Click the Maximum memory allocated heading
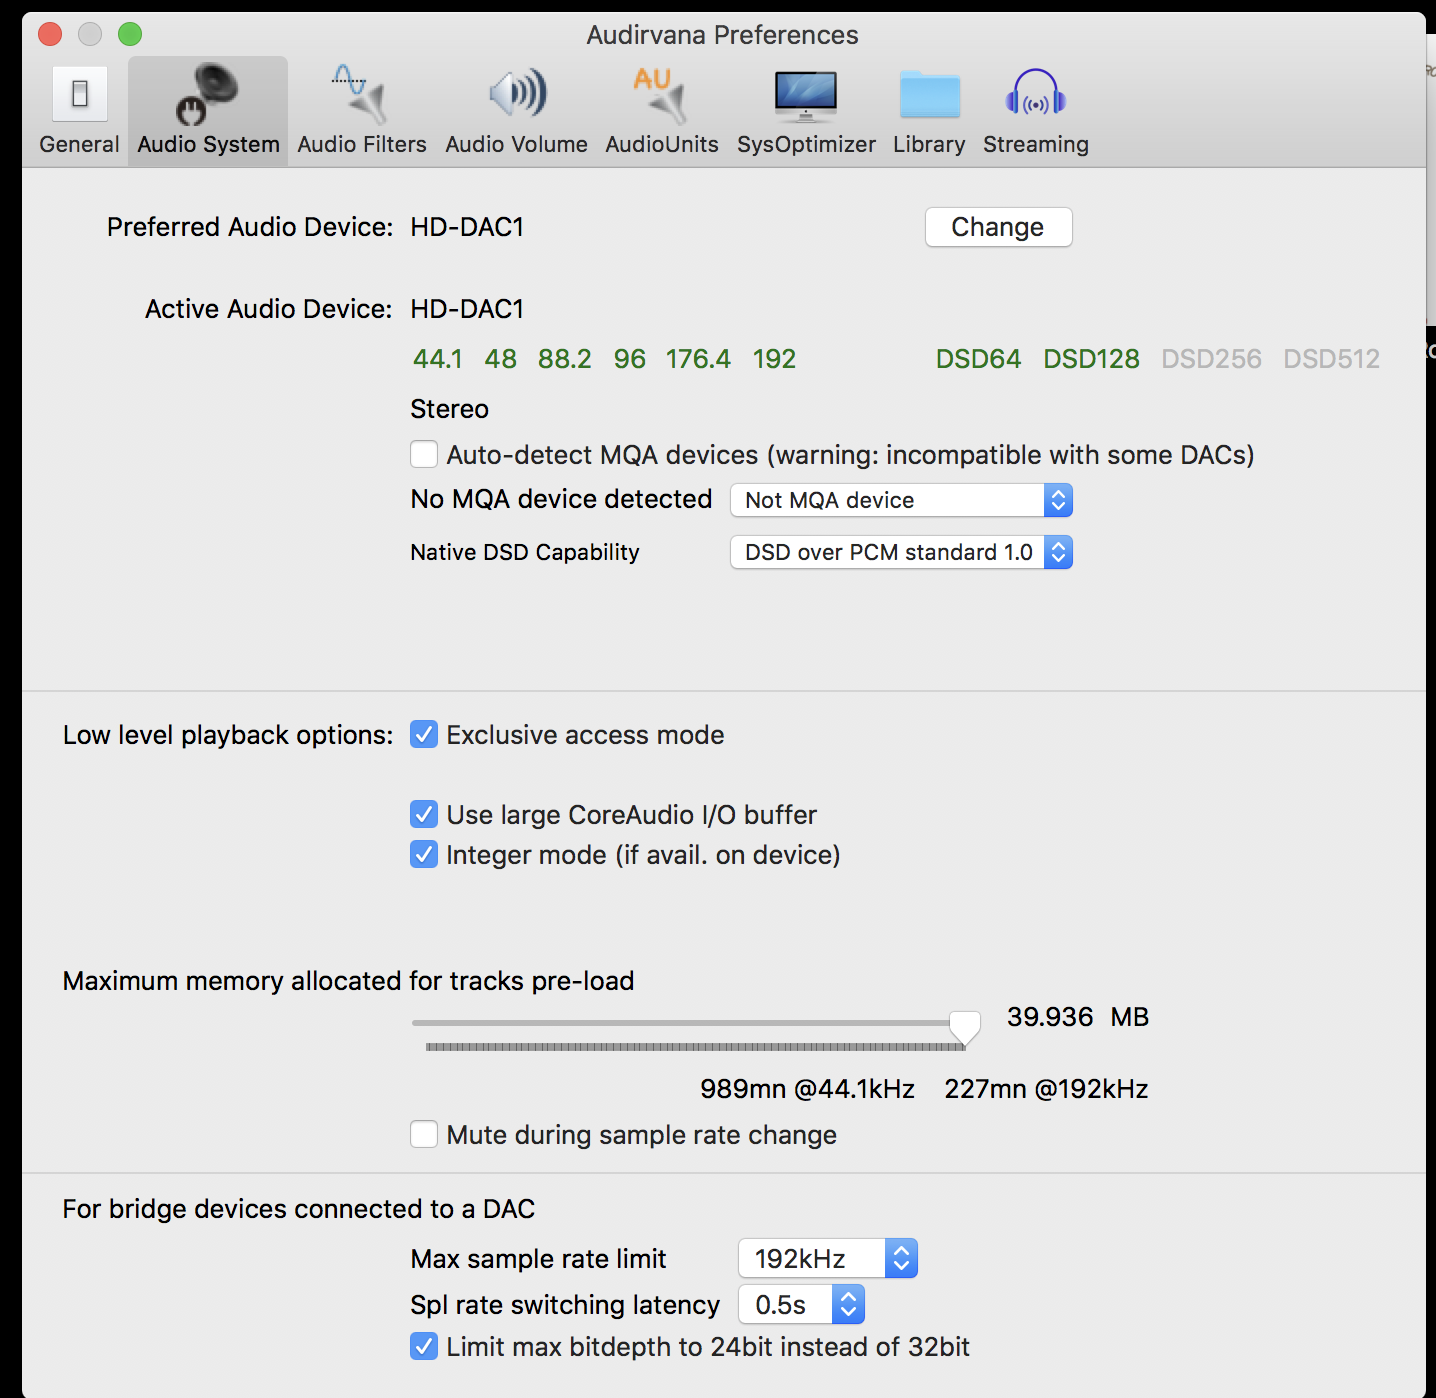Screen dimensions: 1436x1398 [349, 981]
